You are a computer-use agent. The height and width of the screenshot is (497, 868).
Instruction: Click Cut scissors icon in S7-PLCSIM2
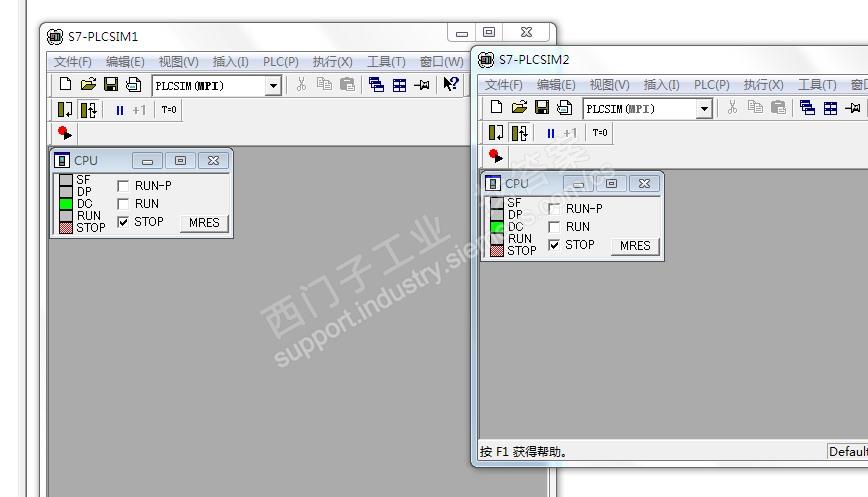[732, 107]
